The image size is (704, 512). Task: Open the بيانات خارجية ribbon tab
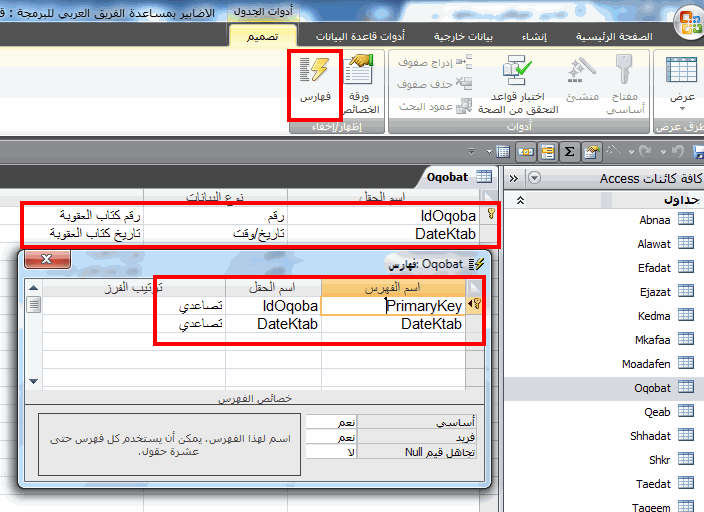(x=463, y=36)
